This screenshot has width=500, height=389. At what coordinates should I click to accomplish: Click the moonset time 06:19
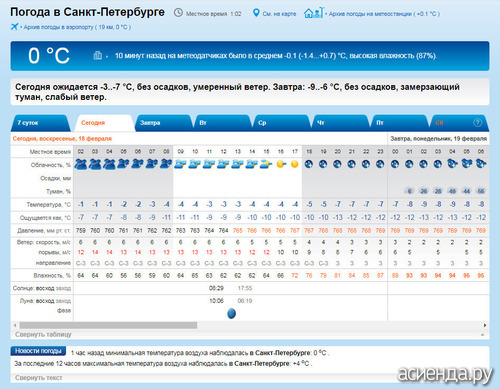tap(245, 301)
